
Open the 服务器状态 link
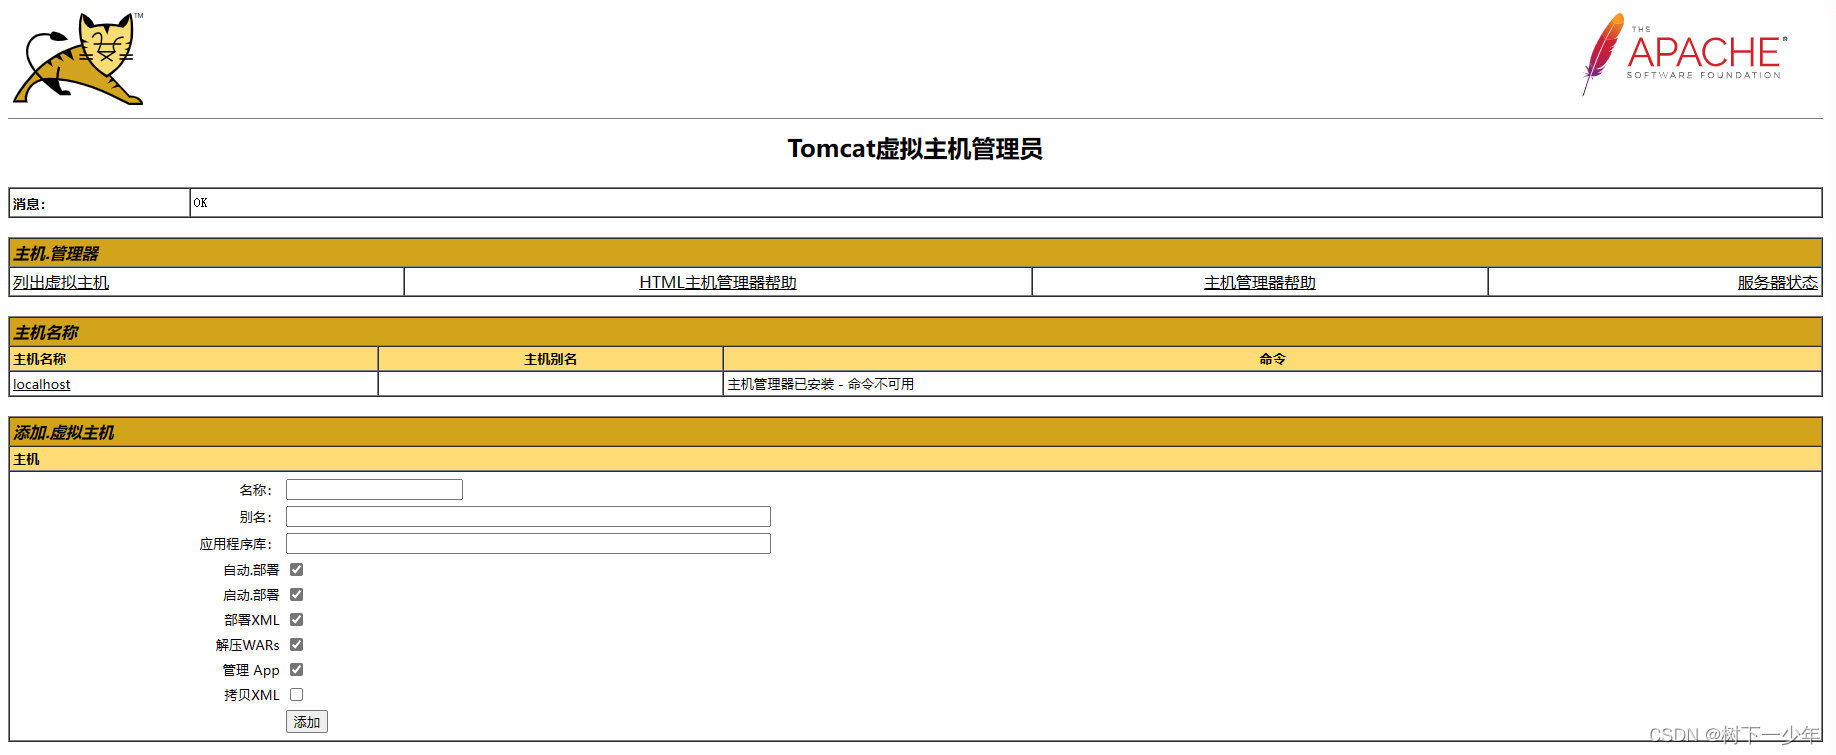[1778, 283]
